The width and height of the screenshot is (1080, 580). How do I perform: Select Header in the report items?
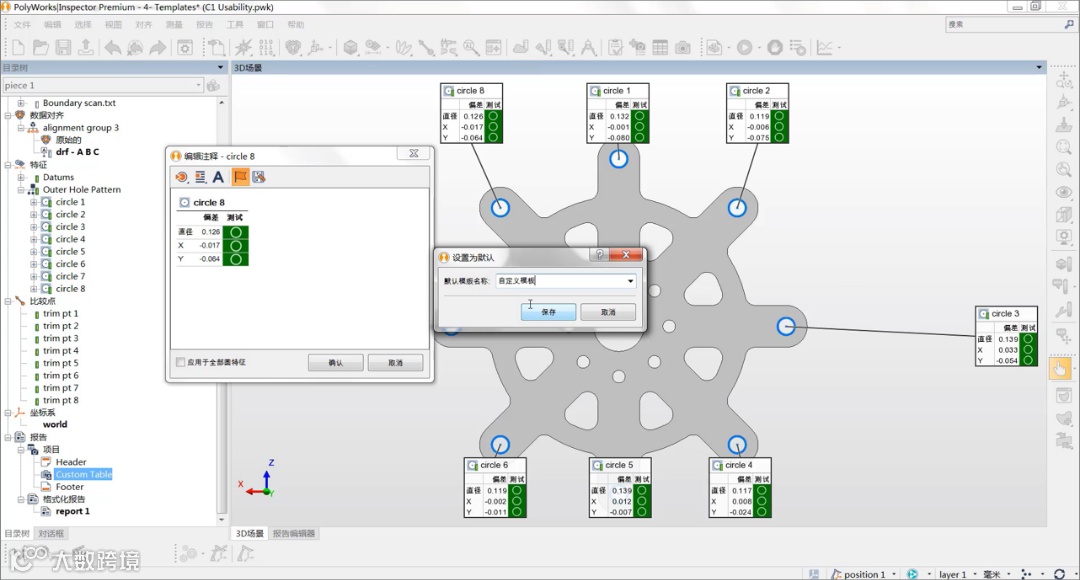[x=71, y=462]
